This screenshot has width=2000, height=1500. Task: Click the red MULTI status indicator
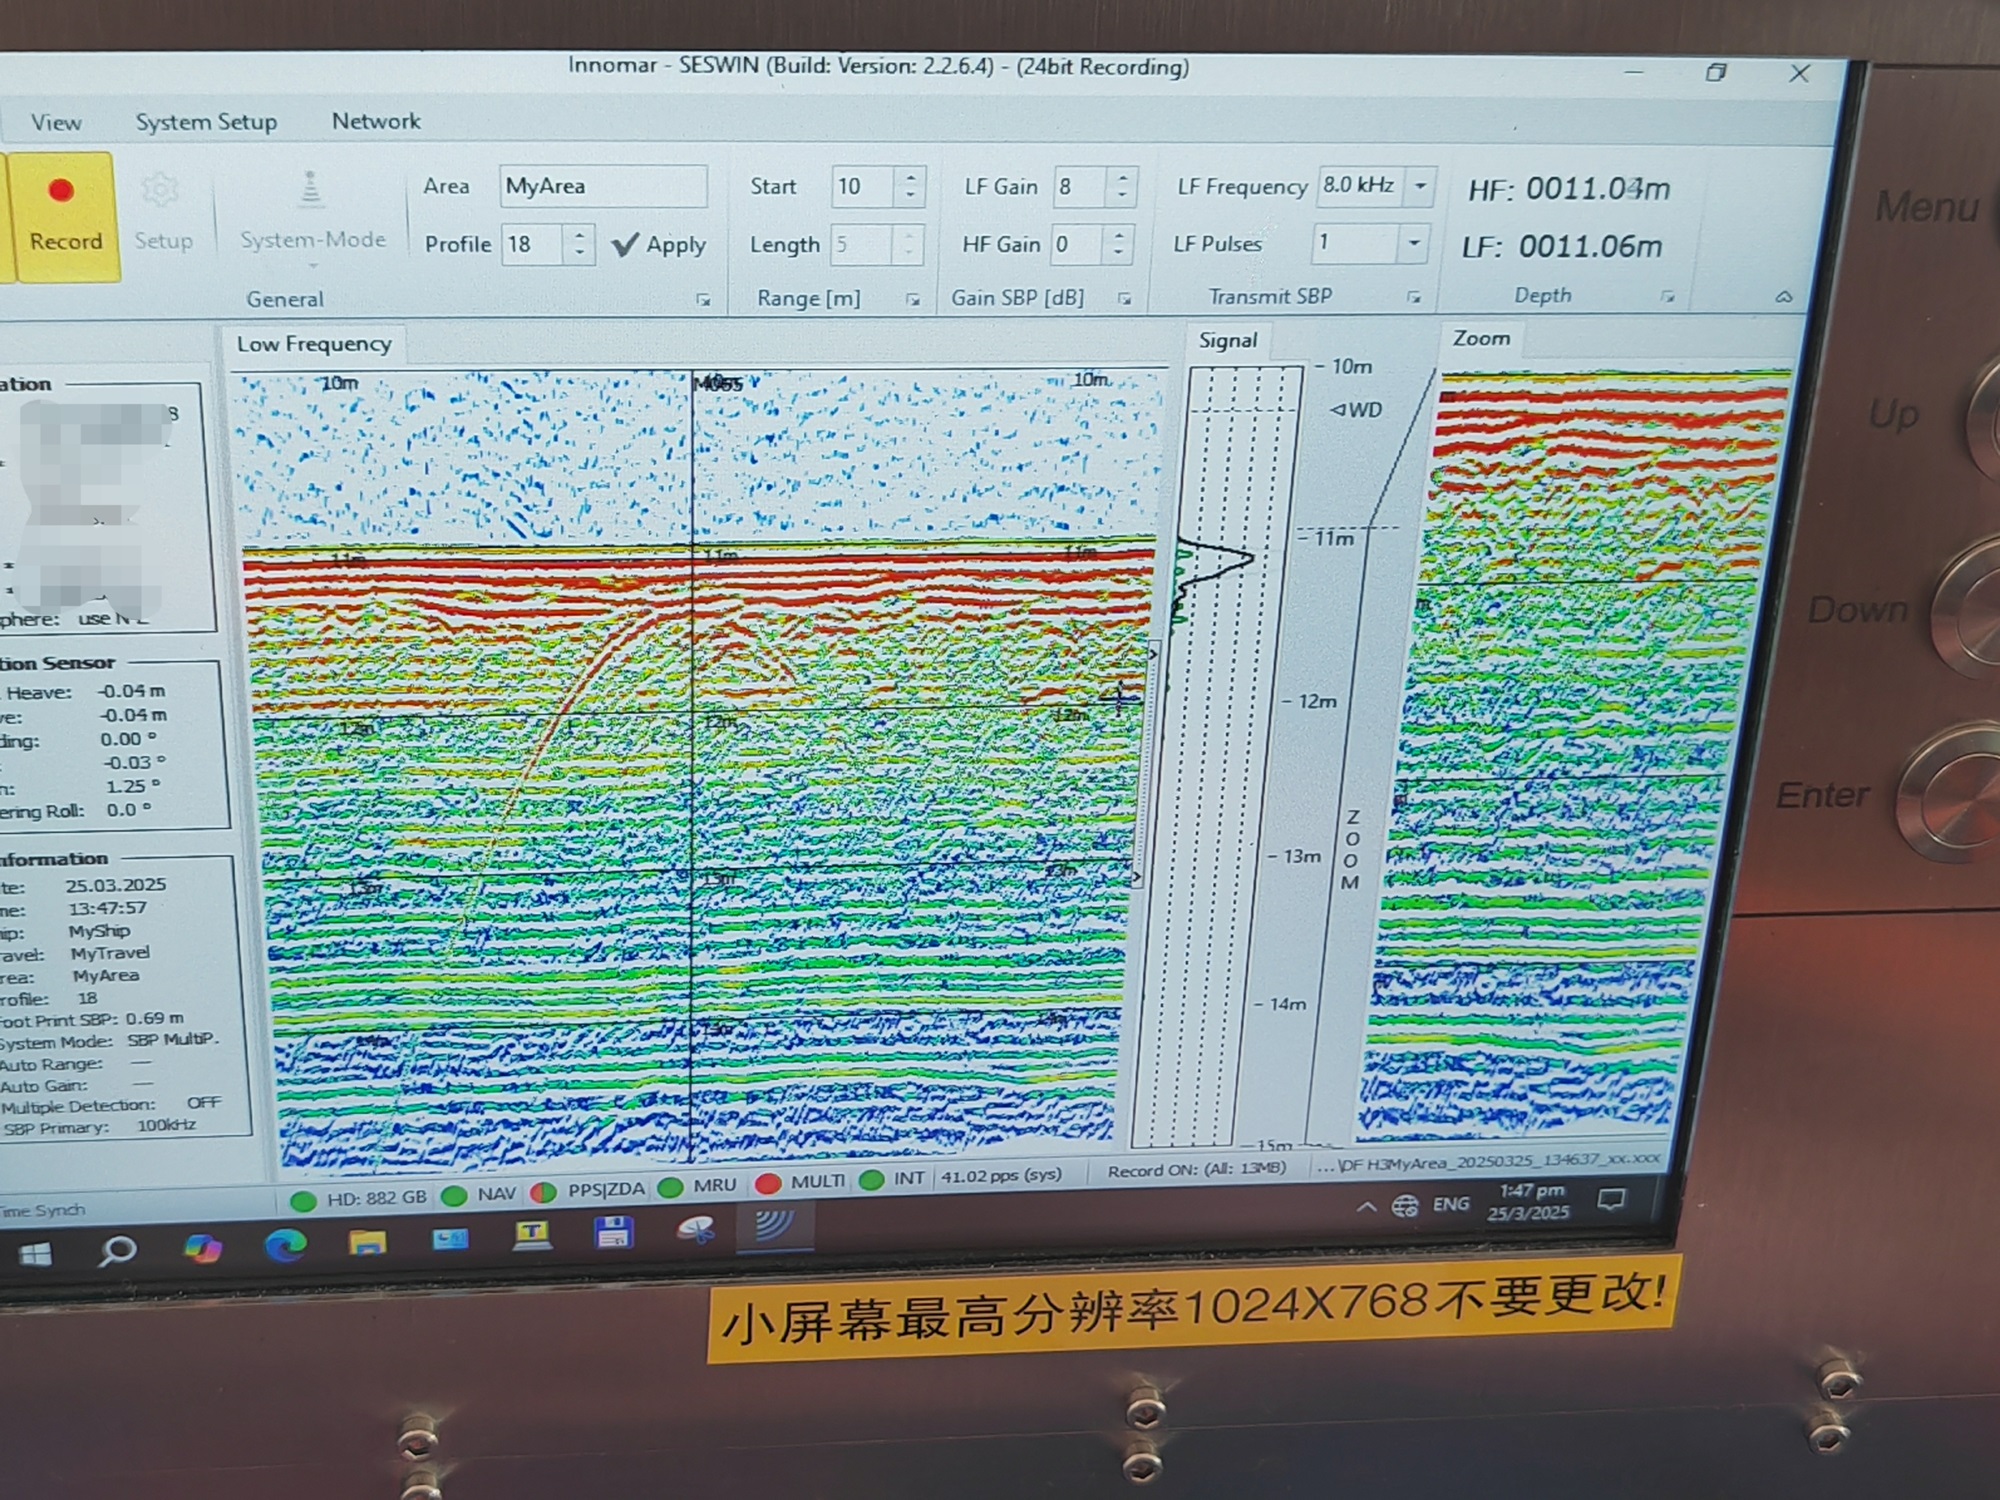pyautogui.click(x=800, y=1182)
